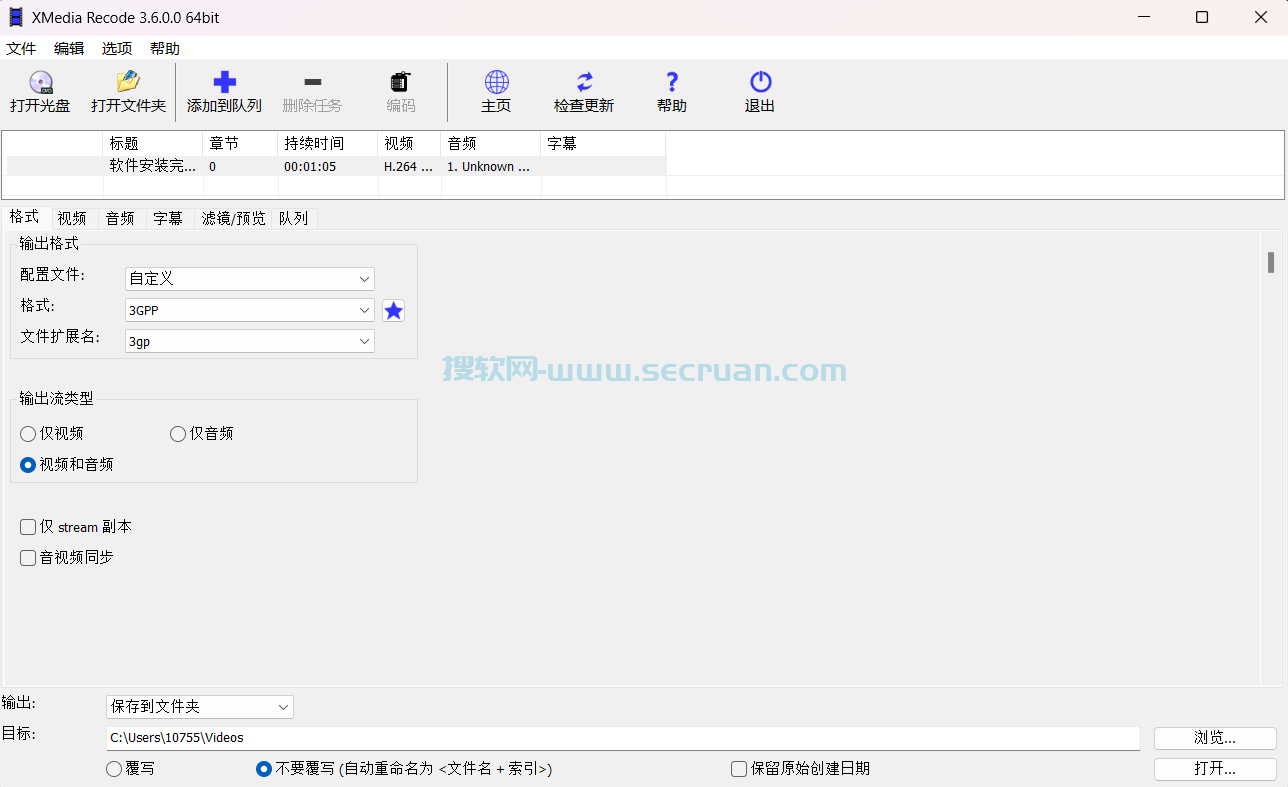
Task: Click the Open Folder (打开文件夹) toolbar icon
Action: [128, 82]
